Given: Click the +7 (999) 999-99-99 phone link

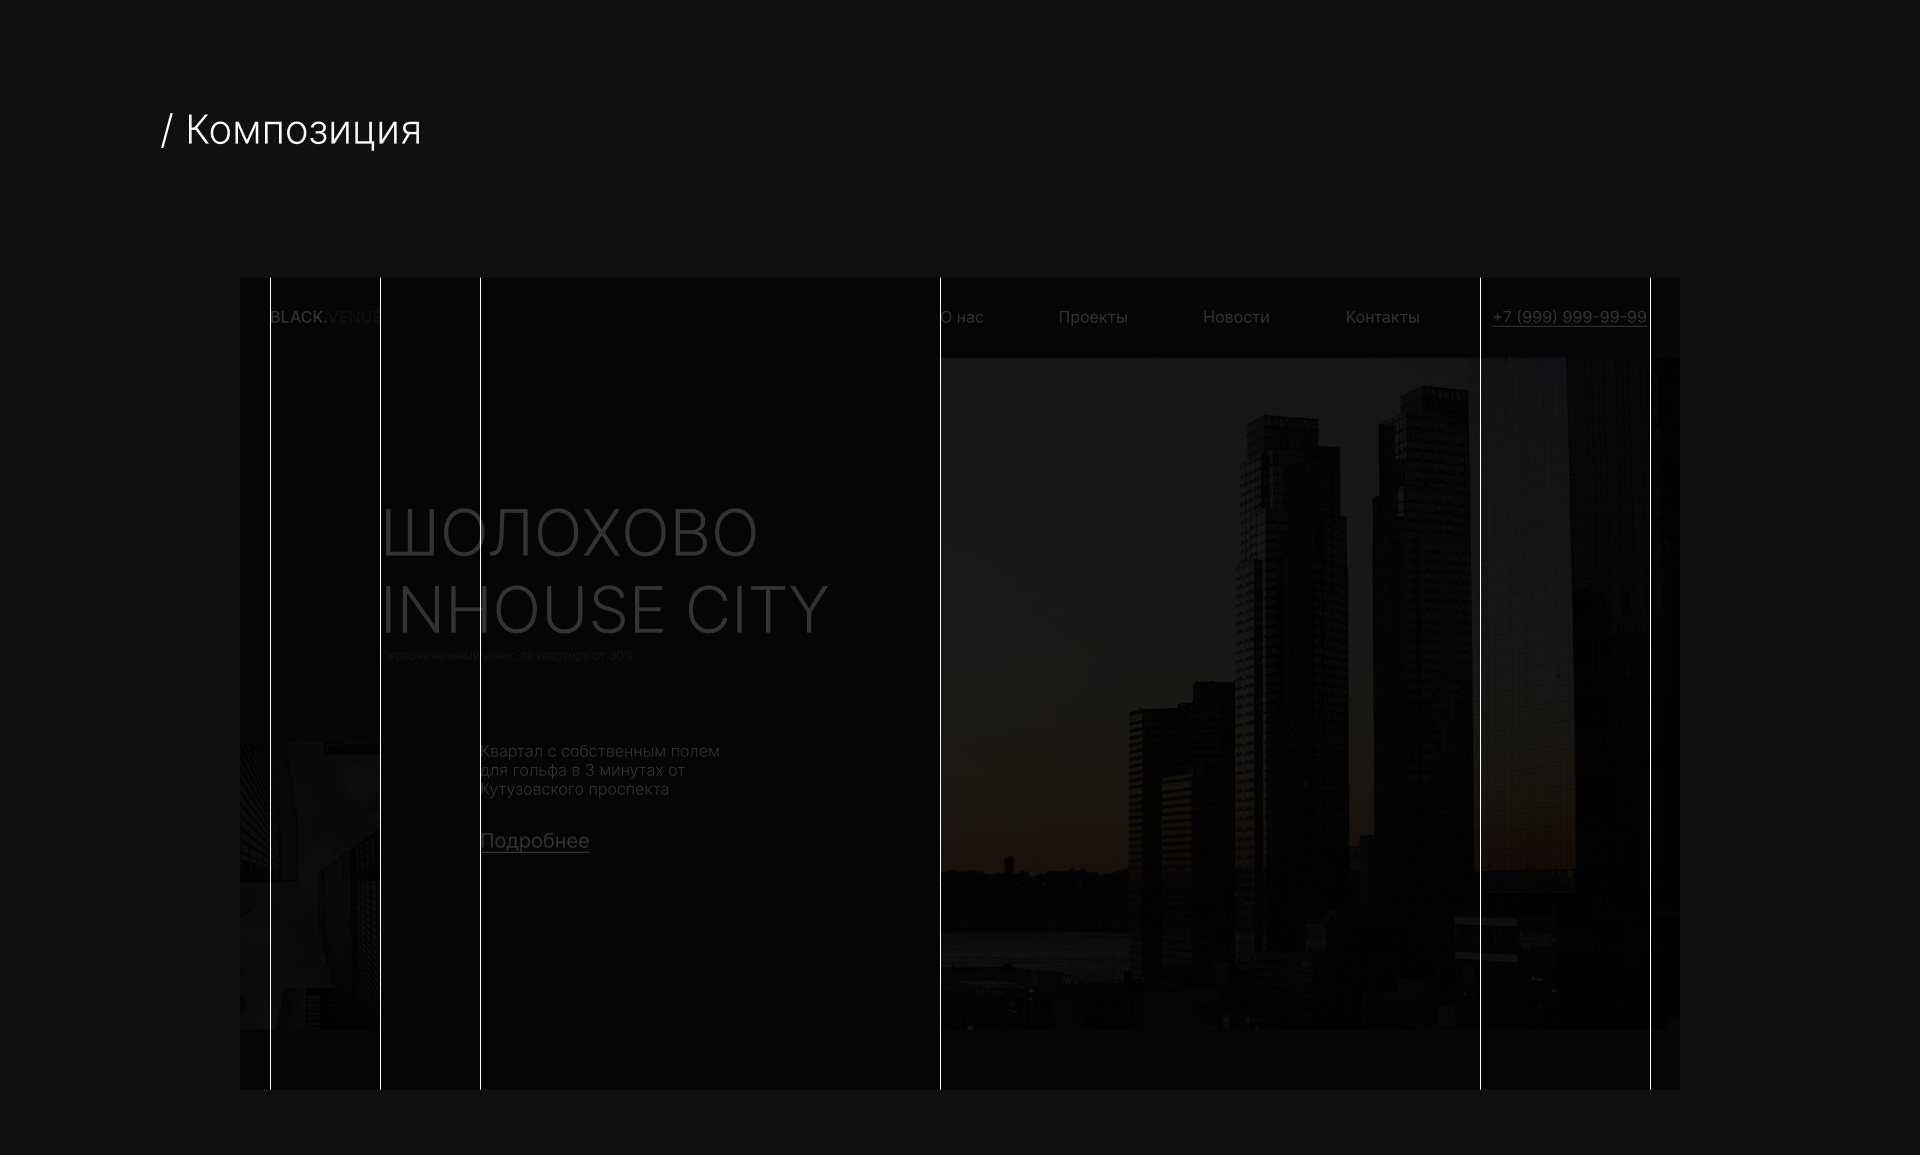Looking at the screenshot, I should click(1569, 317).
